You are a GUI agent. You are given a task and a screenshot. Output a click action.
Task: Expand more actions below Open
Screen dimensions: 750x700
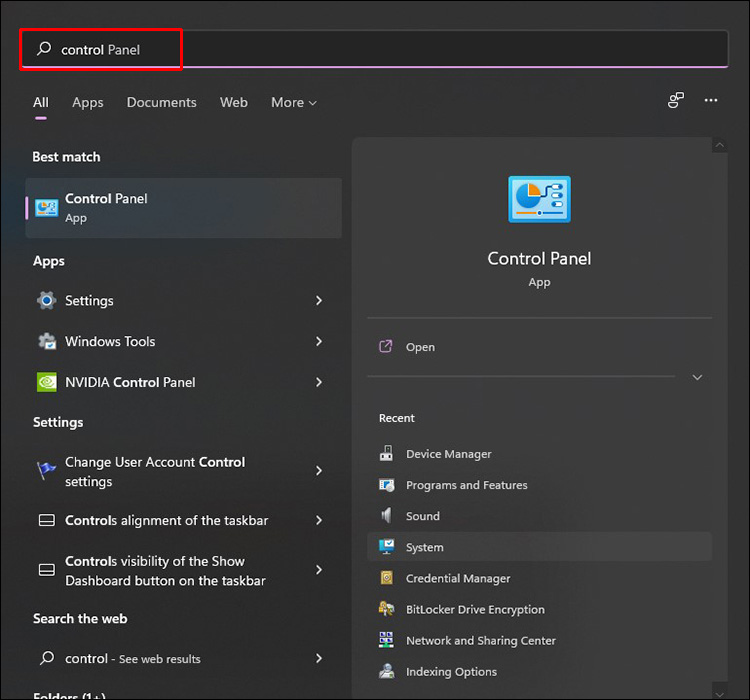697,377
